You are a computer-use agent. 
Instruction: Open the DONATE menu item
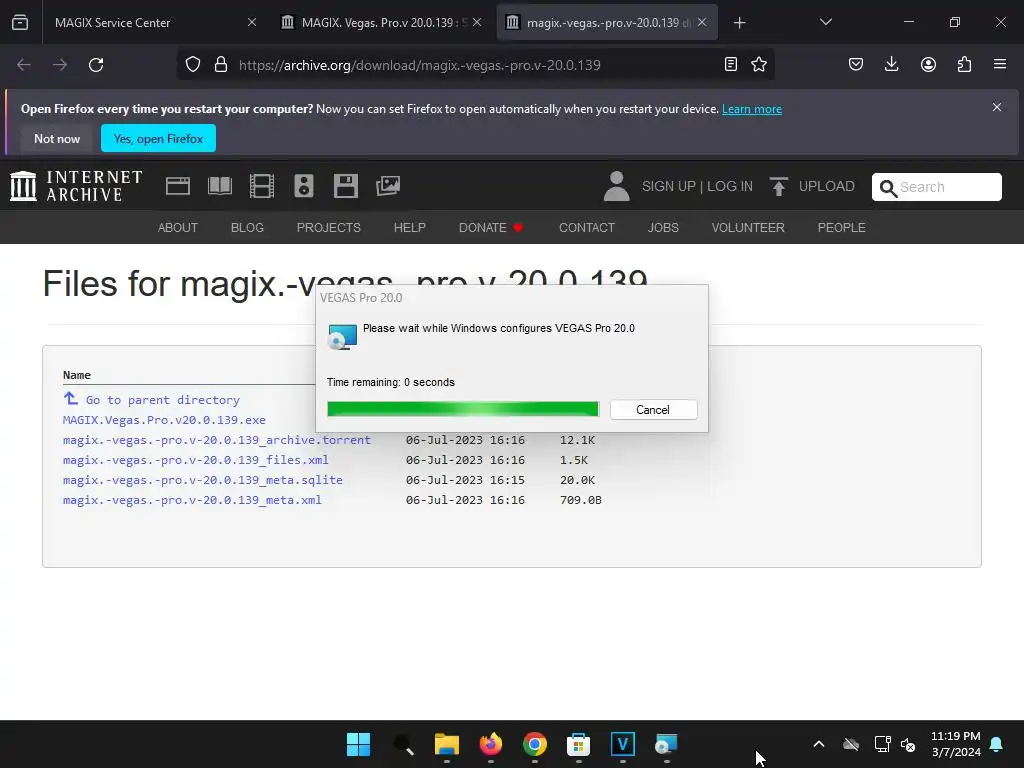pyautogui.click(x=491, y=227)
